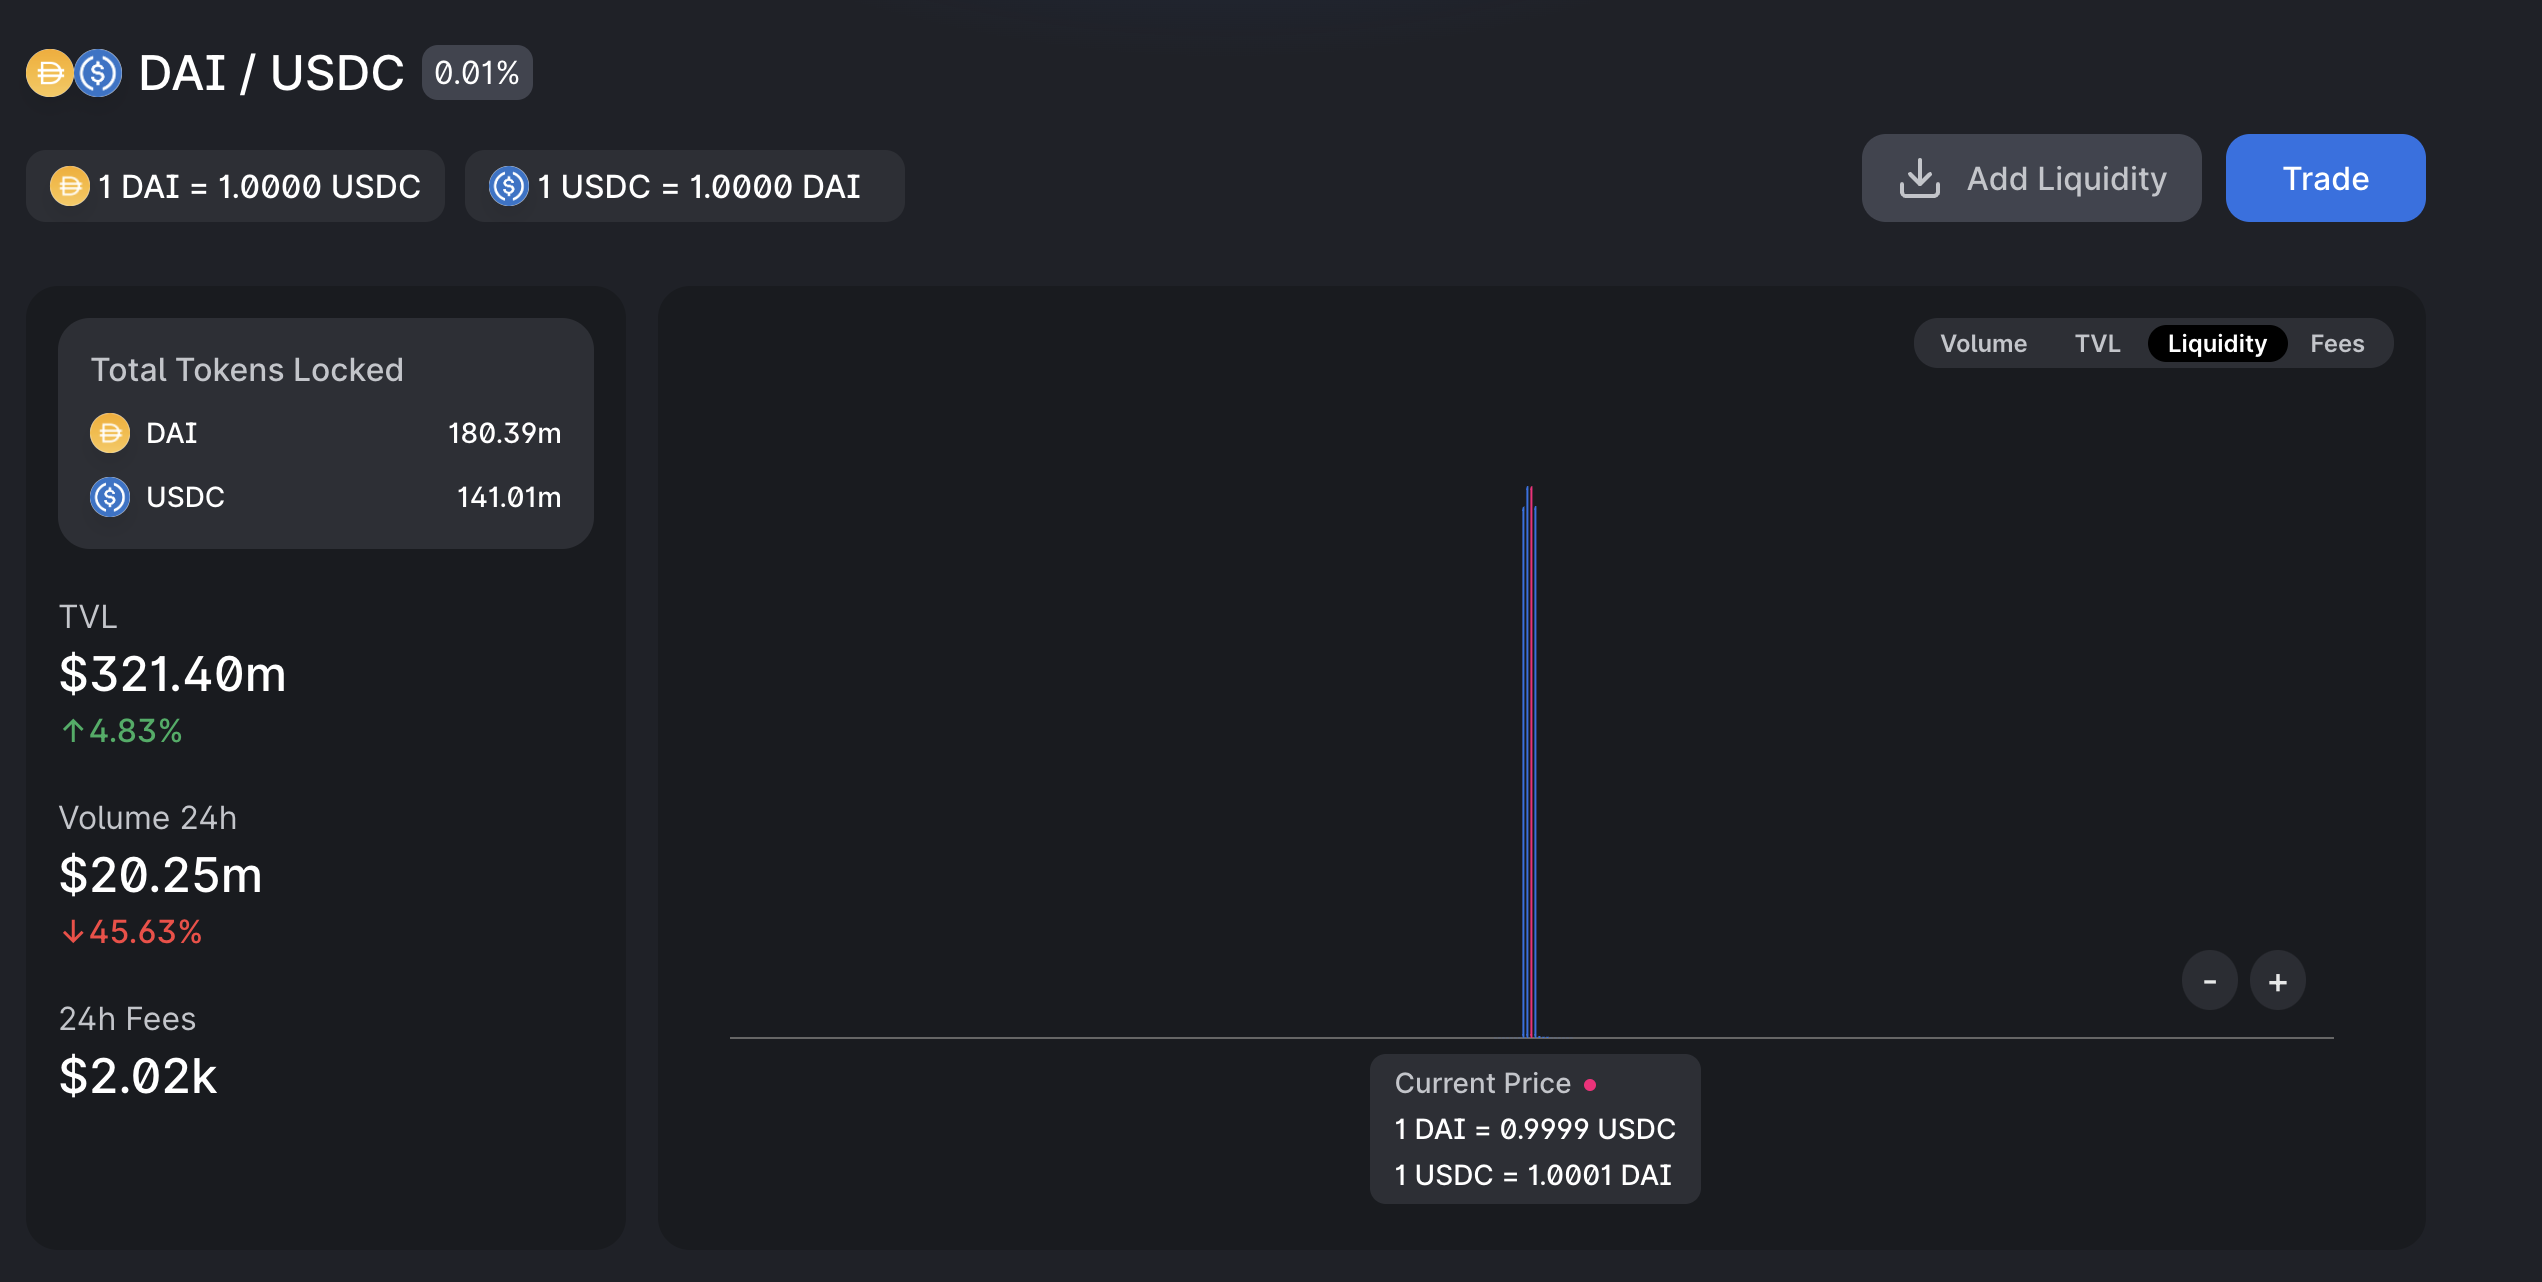Click the 1 USDC = 1.0000 DAI chip
2542x1282 pixels.
pos(684,186)
